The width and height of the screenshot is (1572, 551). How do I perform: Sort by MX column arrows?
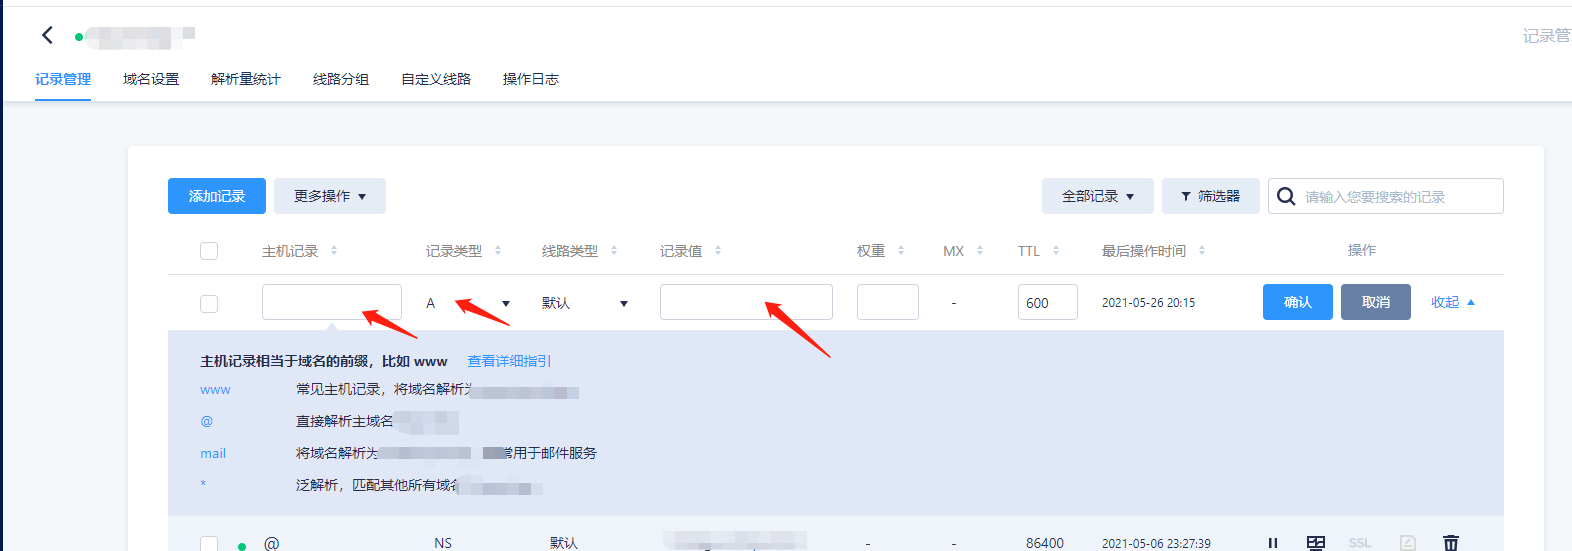coord(980,251)
